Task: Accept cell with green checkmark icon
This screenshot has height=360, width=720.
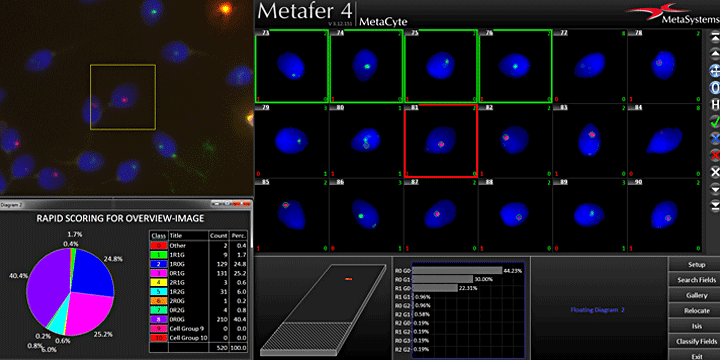Action: [714, 121]
